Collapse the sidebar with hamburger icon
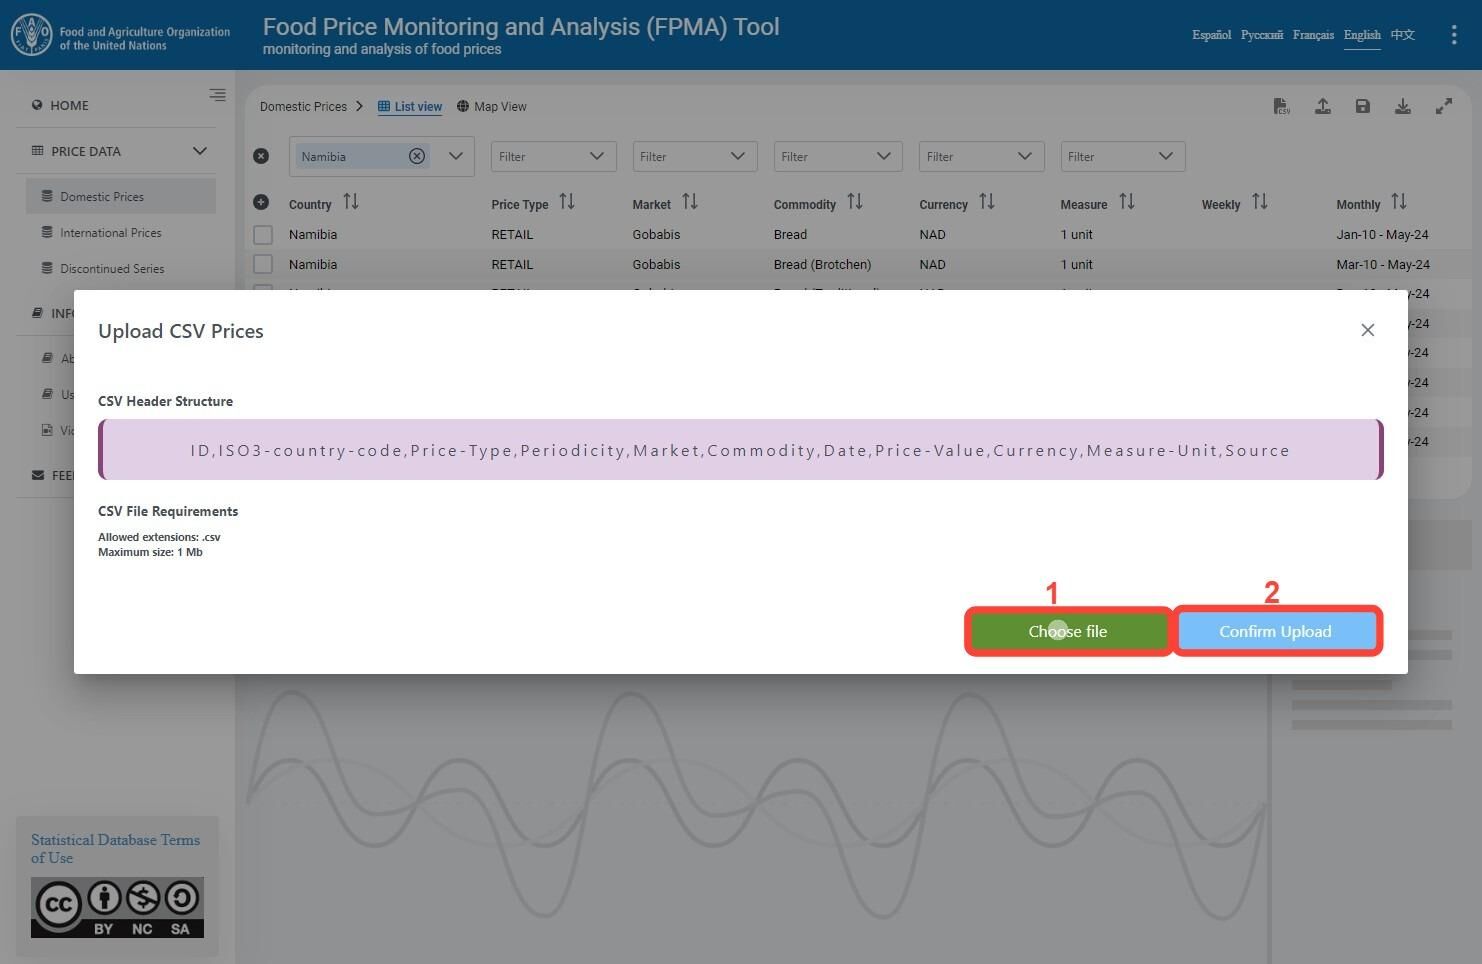The height and width of the screenshot is (964, 1482). pyautogui.click(x=217, y=95)
